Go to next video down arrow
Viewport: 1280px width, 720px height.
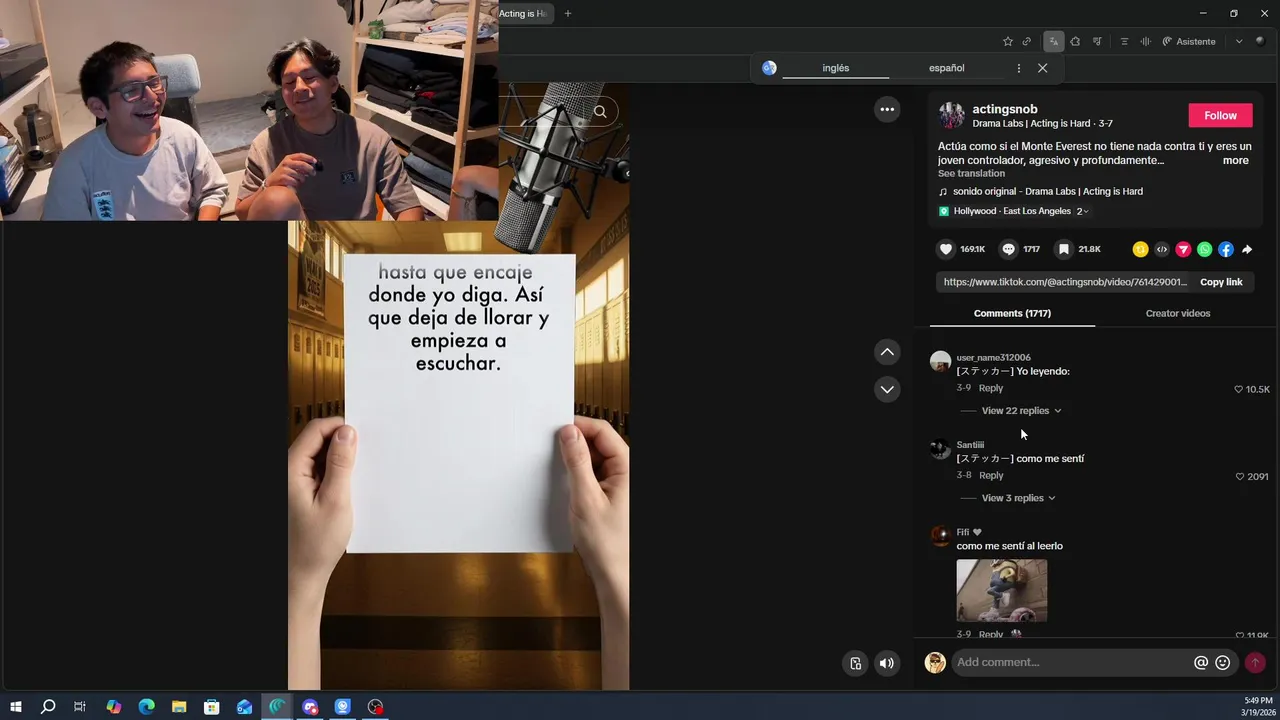[887, 389]
